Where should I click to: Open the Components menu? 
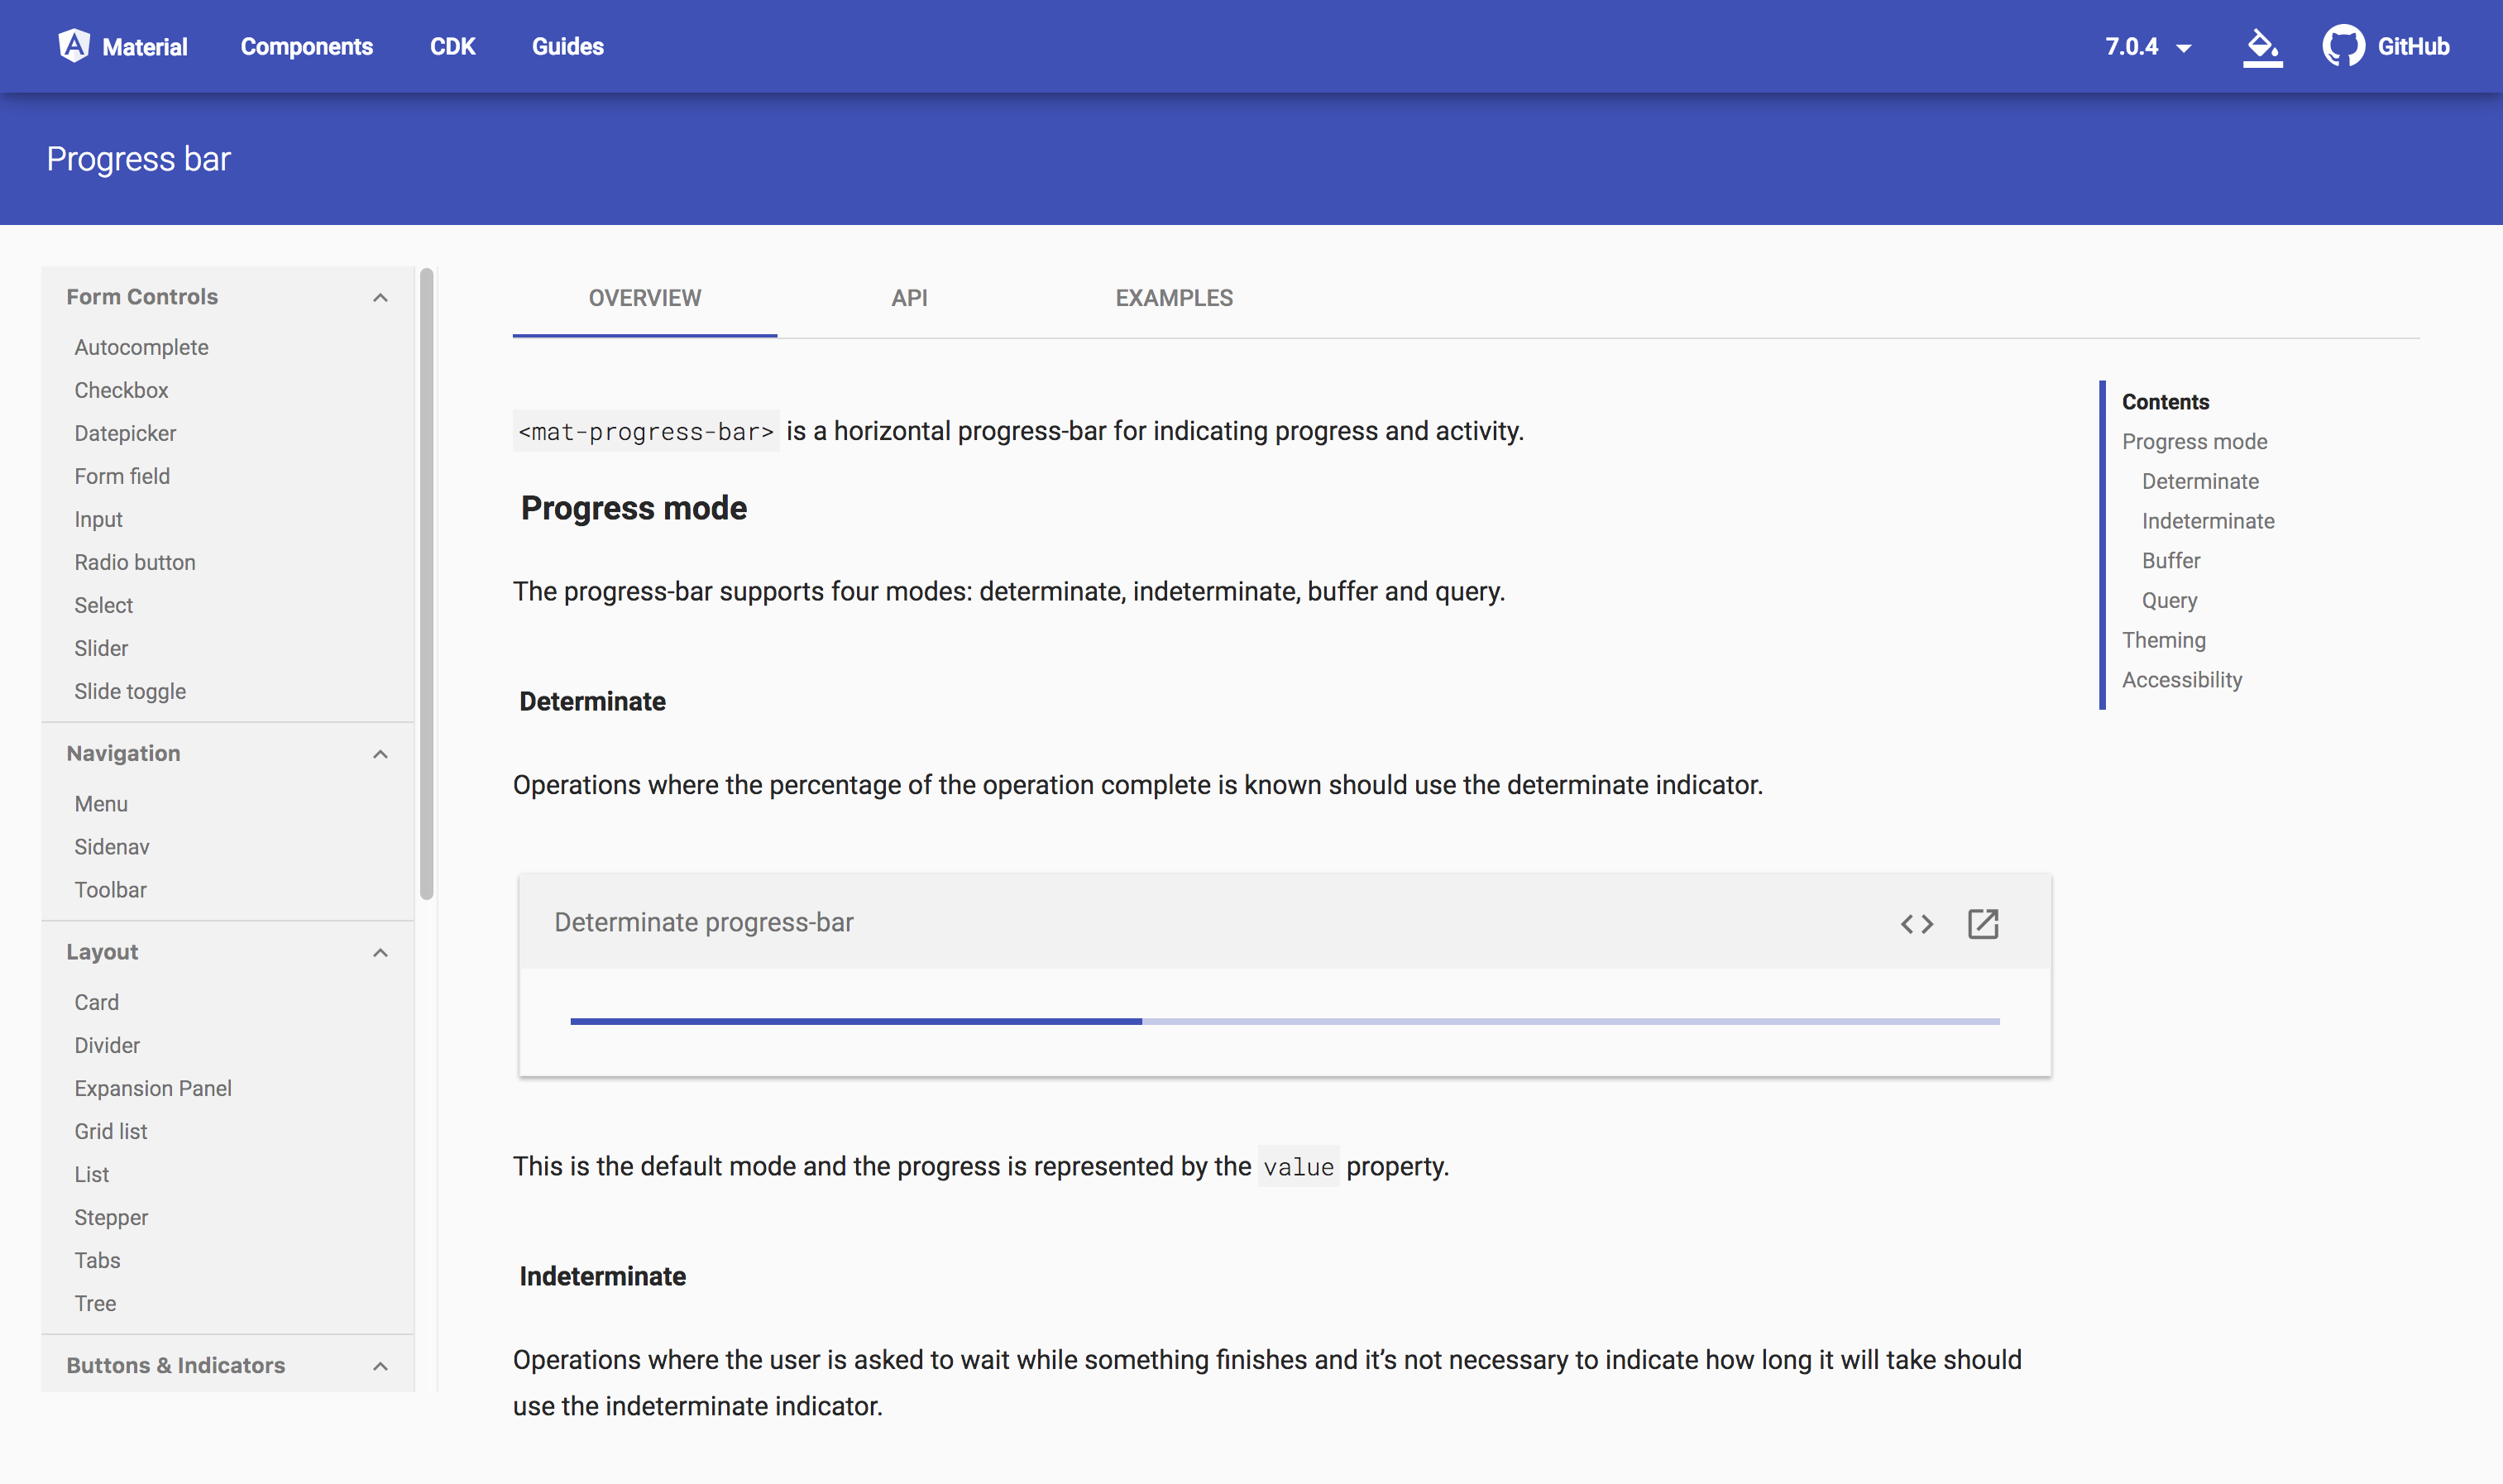pos(306,47)
